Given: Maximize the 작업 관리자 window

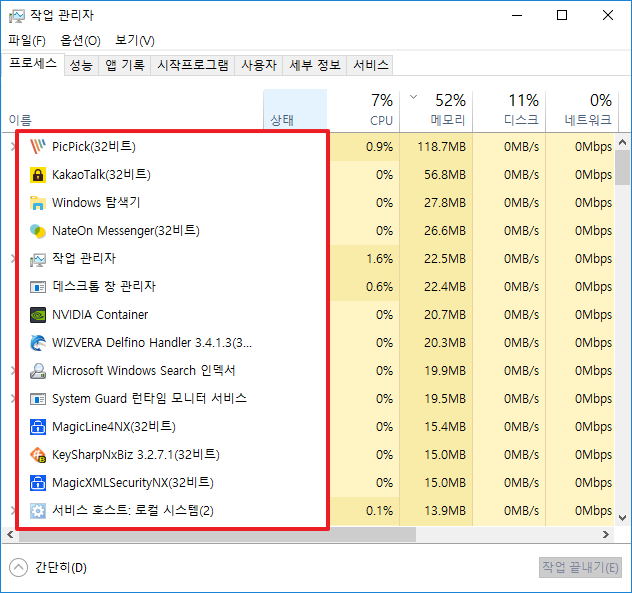Looking at the screenshot, I should tap(562, 16).
